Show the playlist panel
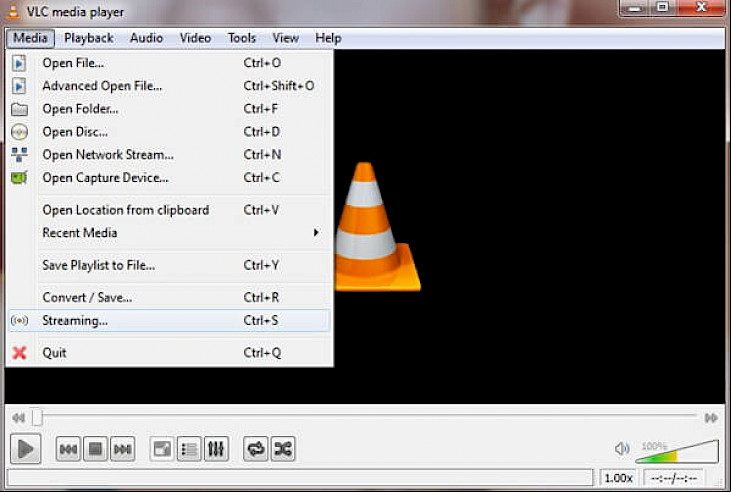The image size is (731, 492). [x=189, y=449]
